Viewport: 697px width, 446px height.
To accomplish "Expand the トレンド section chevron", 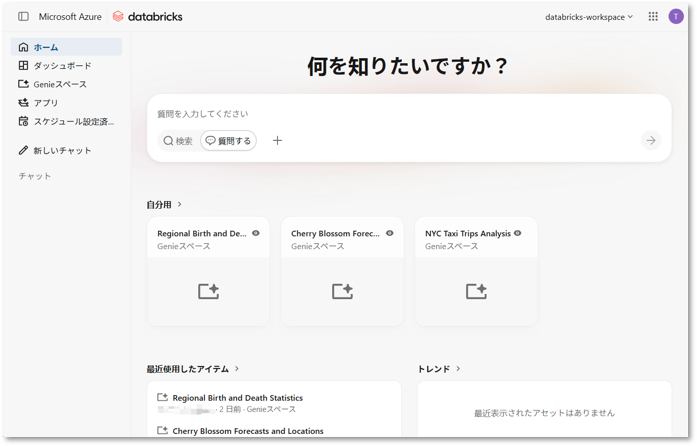I will (x=458, y=369).
